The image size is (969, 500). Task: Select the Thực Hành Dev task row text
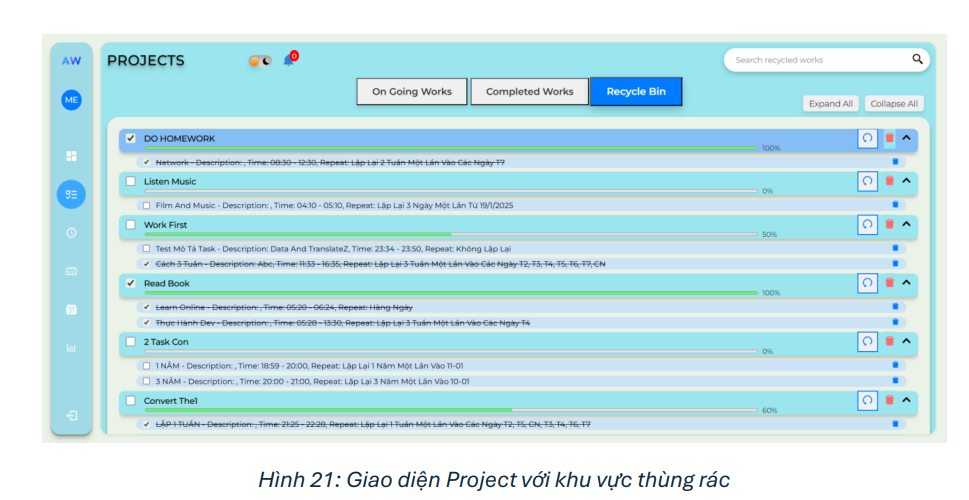click(342, 323)
